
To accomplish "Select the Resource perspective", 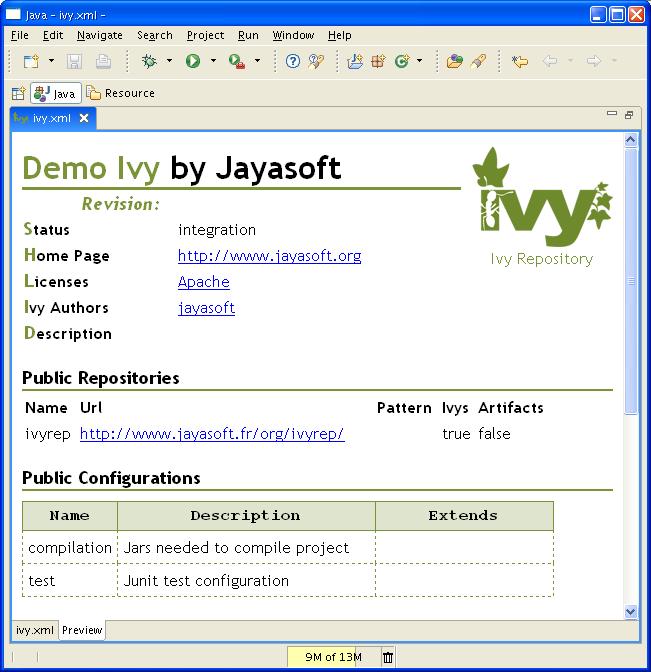I will pyautogui.click(x=121, y=93).
